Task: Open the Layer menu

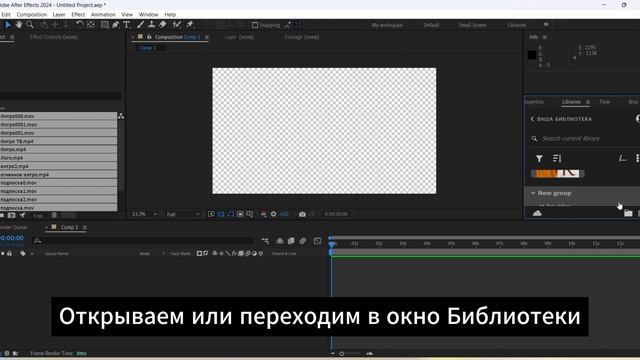Action: 59,14
